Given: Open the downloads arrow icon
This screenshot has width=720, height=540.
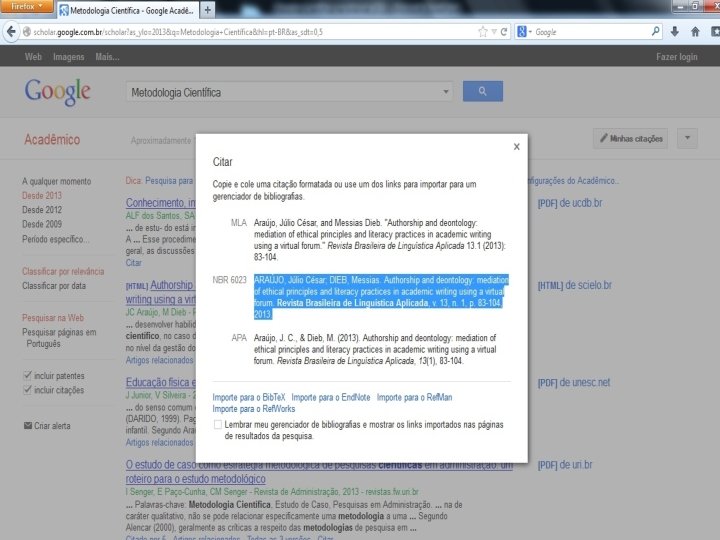Looking at the screenshot, I should 675,32.
